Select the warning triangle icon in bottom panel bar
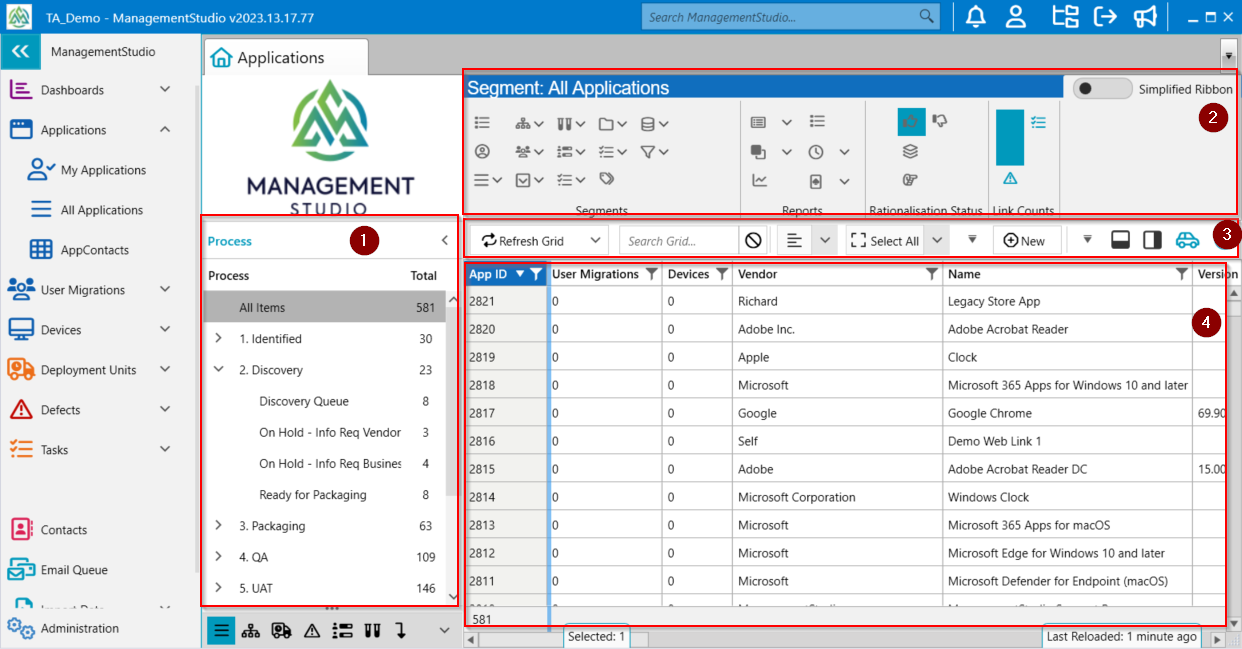The image size is (1242, 649). (x=312, y=630)
